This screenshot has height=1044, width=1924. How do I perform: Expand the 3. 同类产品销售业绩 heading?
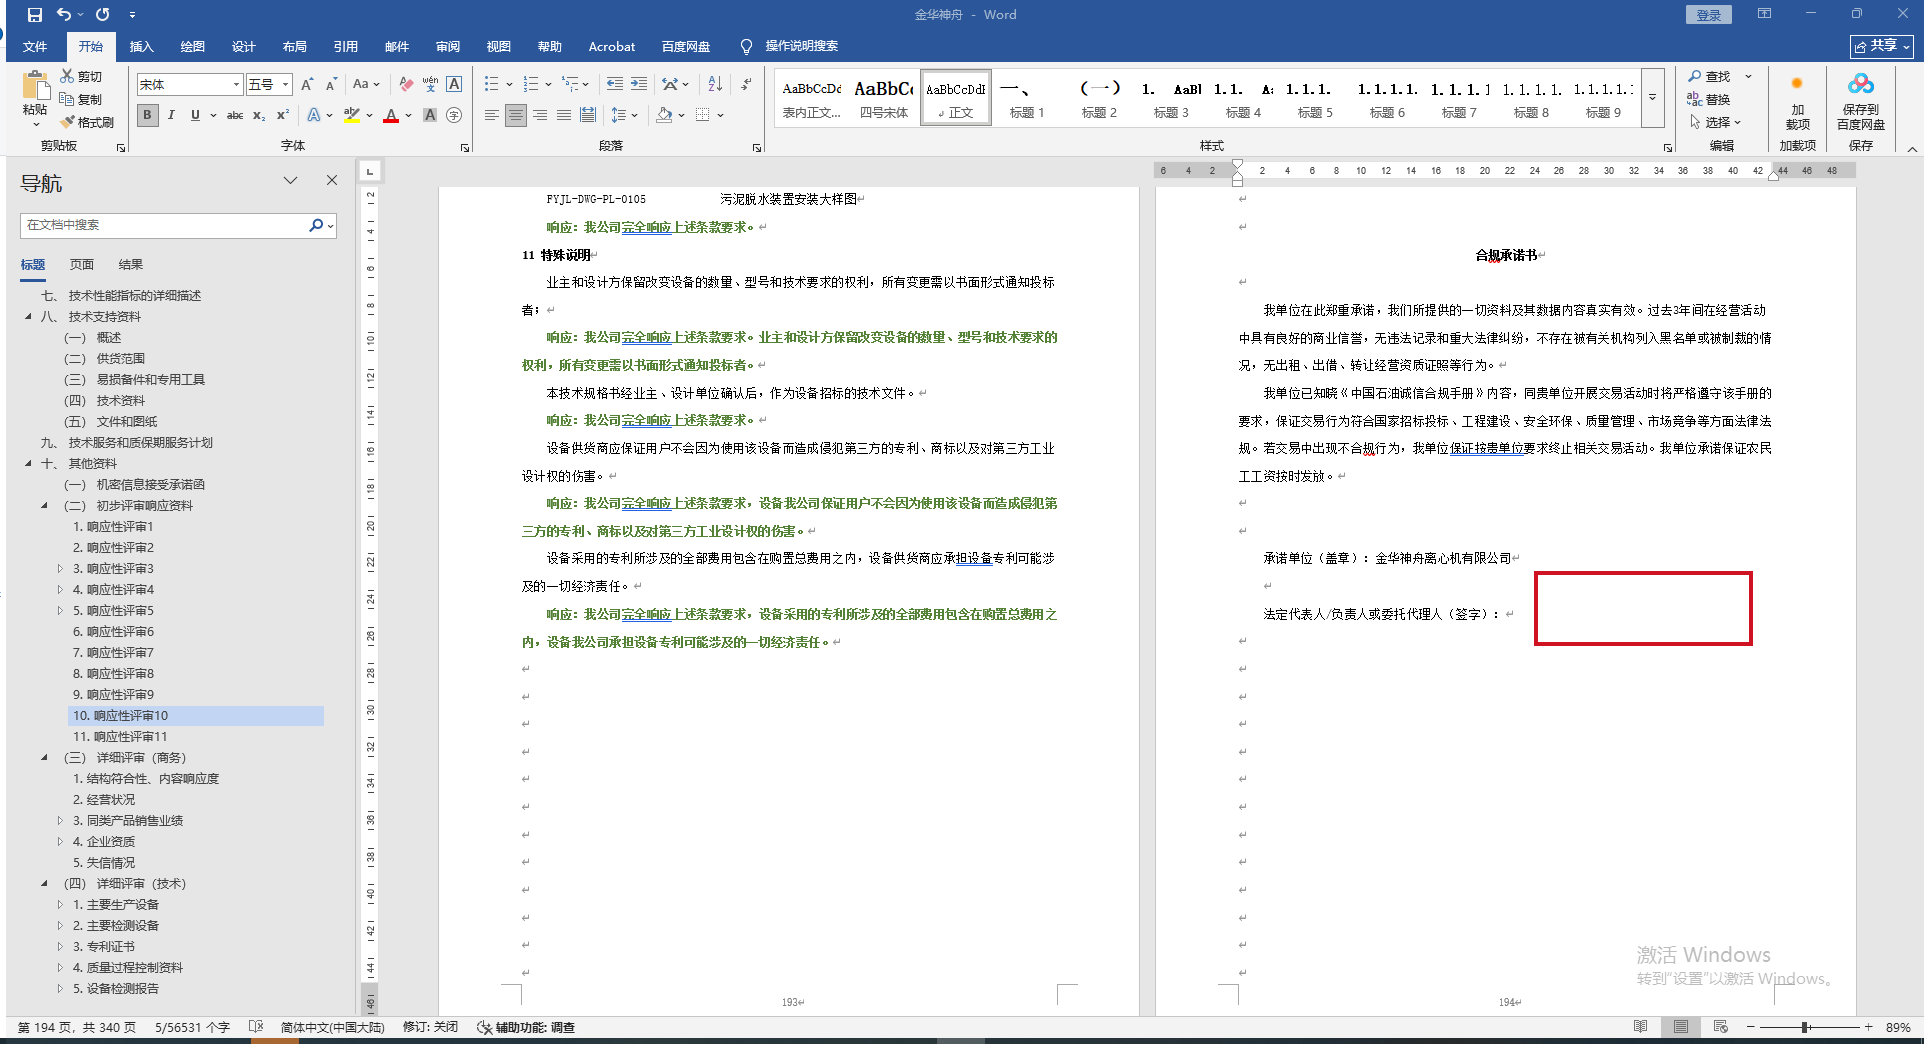[60, 821]
